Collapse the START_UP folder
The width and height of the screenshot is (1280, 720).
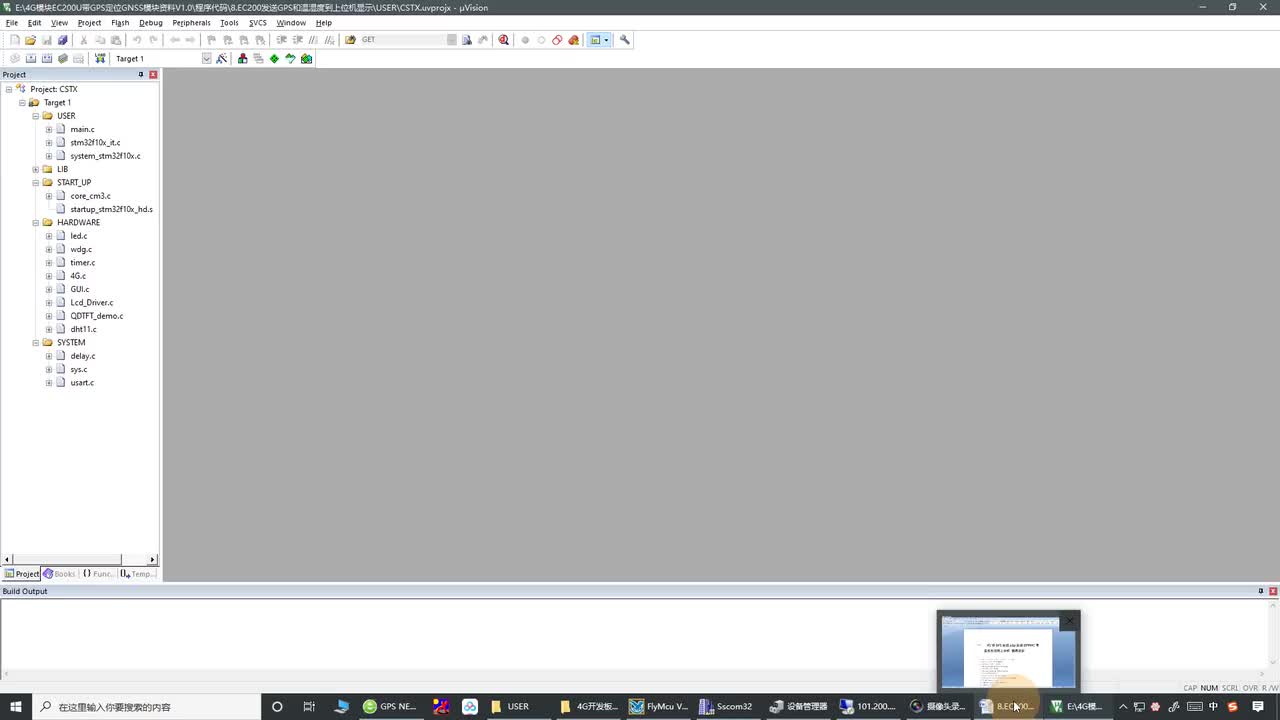pyautogui.click(x=35, y=182)
